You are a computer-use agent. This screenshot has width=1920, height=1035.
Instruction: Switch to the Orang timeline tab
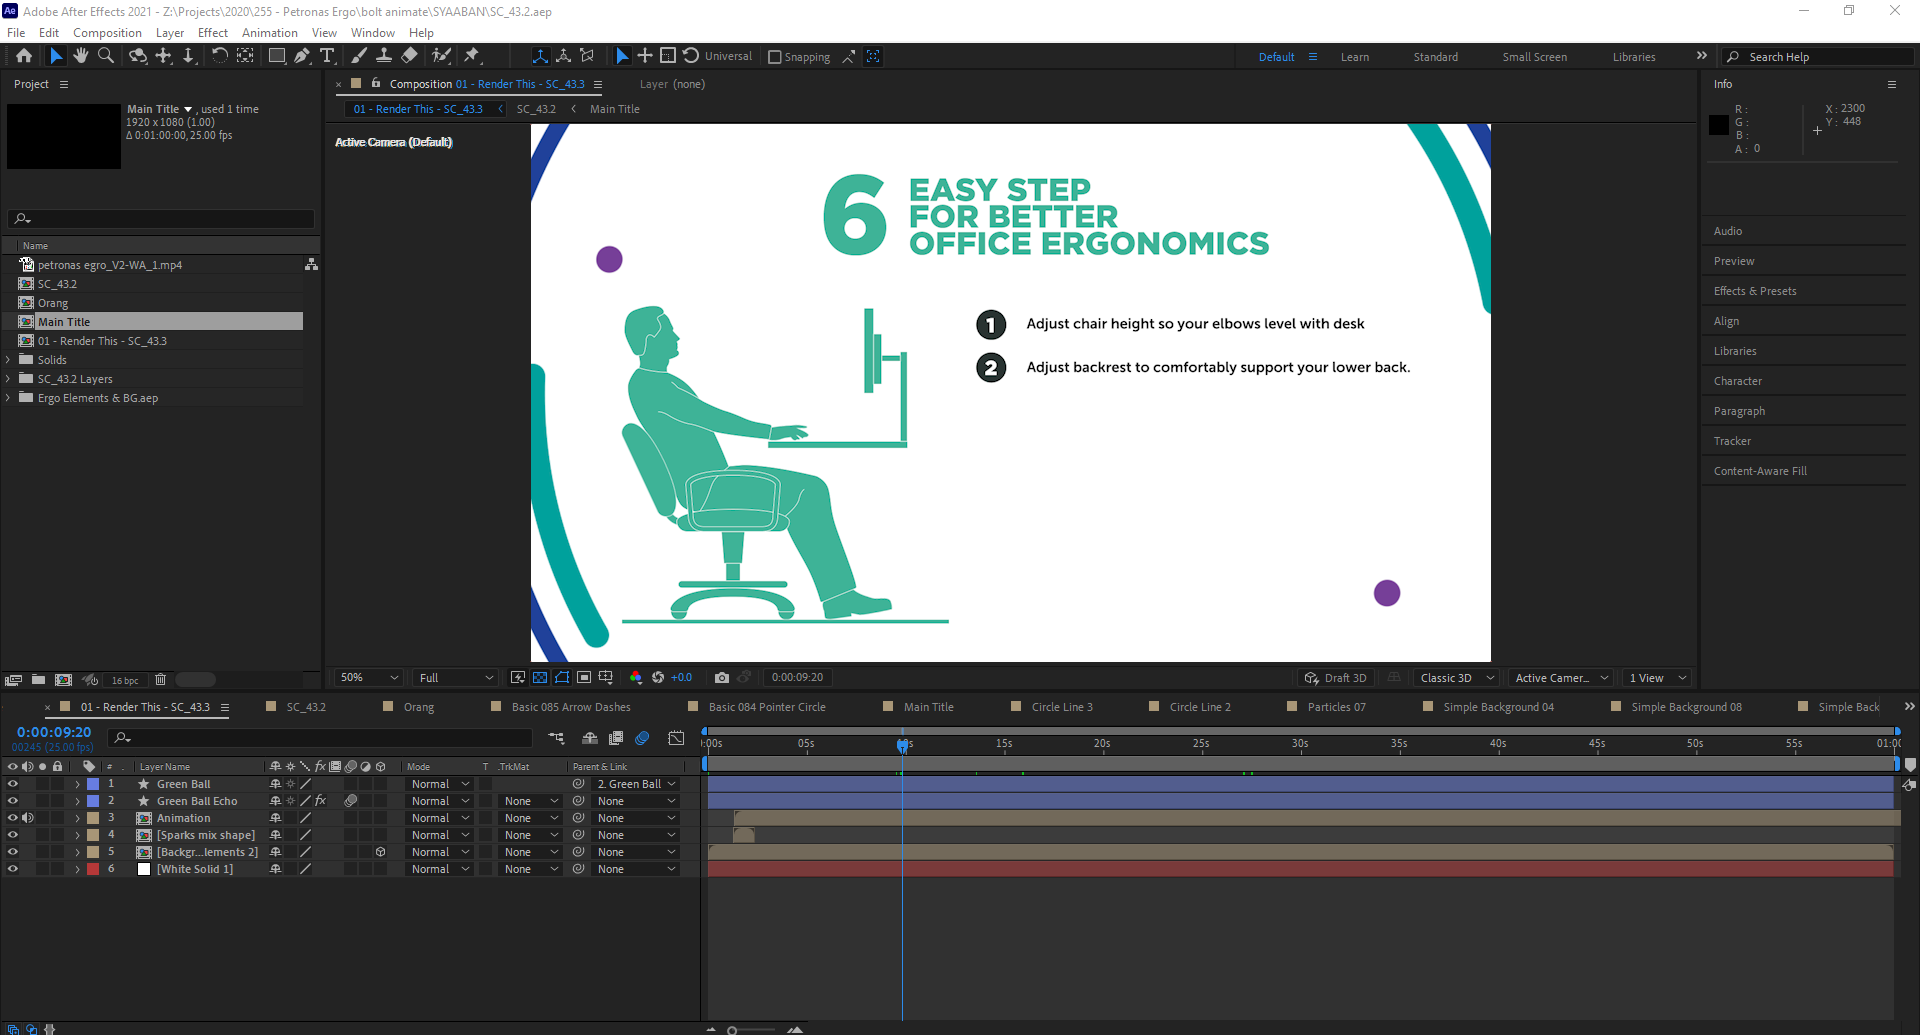coord(418,707)
